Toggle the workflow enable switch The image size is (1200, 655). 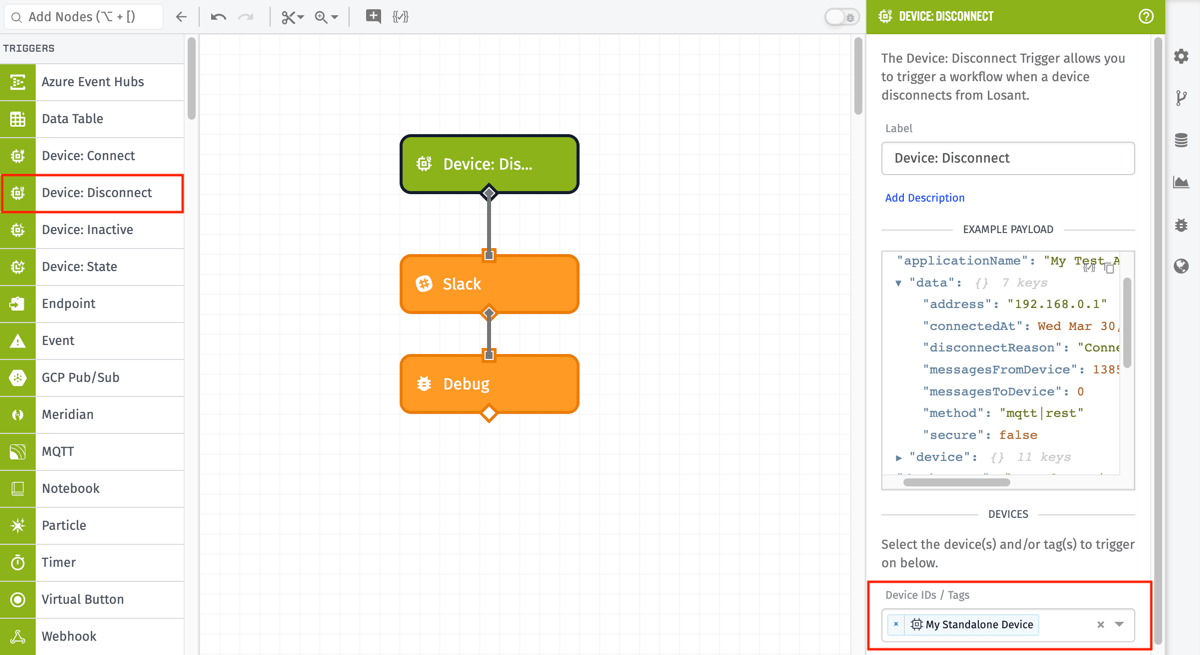(x=841, y=17)
